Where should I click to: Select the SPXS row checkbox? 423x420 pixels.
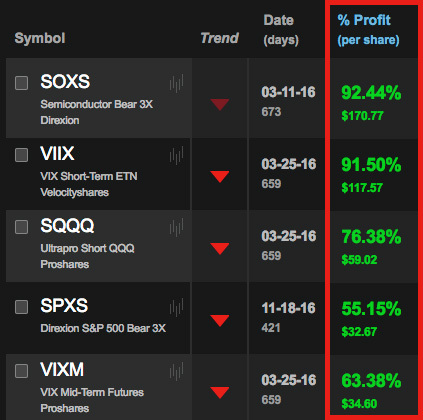pos(21,307)
